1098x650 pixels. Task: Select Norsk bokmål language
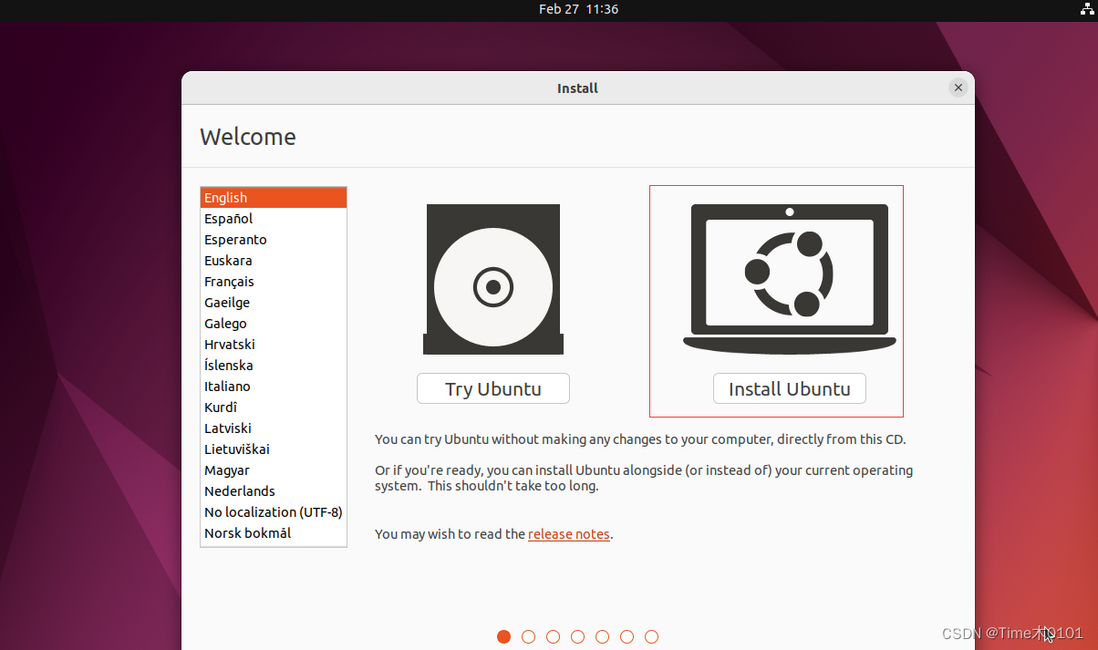pos(273,534)
